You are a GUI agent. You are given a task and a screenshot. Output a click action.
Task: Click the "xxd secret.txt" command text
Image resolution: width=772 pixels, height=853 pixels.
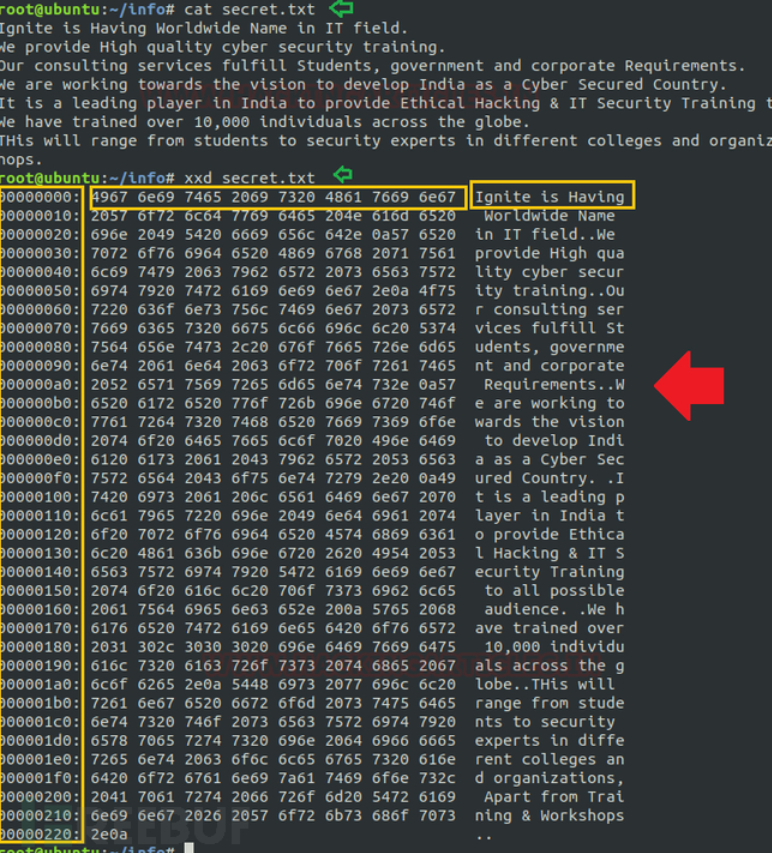pos(249,178)
